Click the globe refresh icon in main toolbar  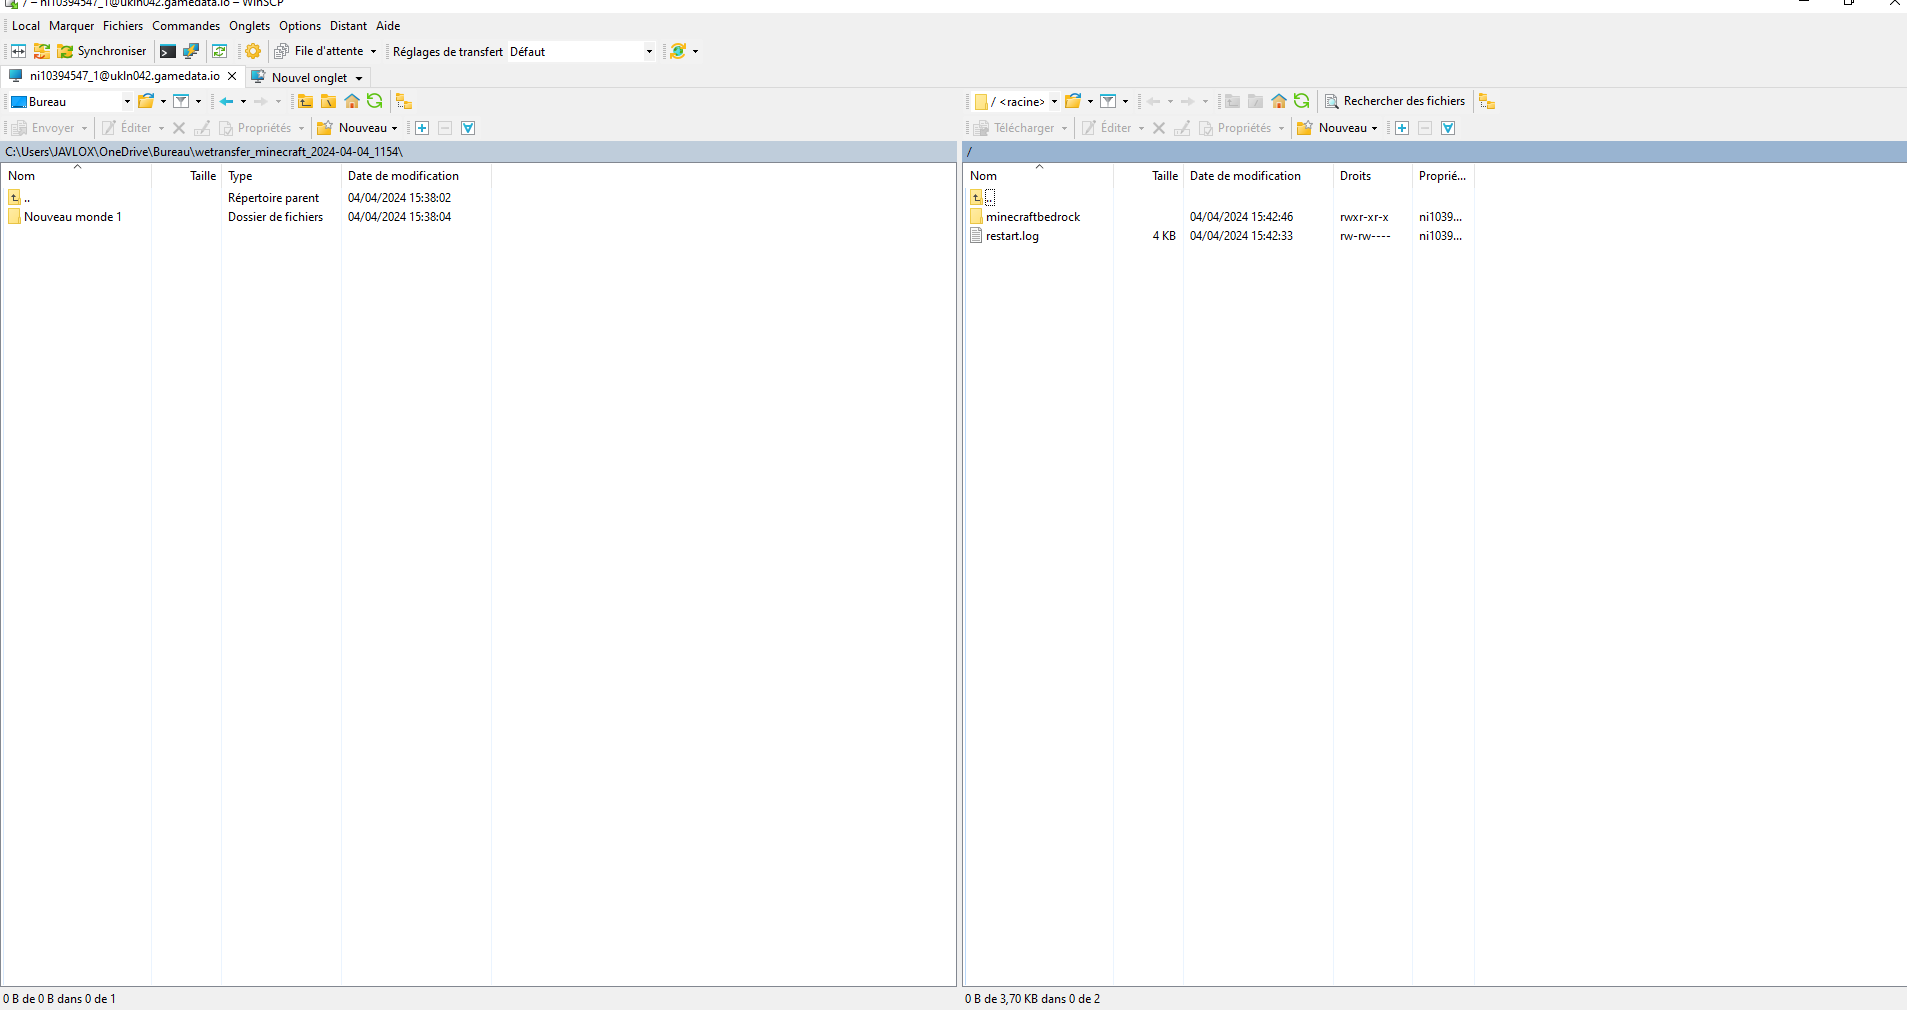point(678,51)
